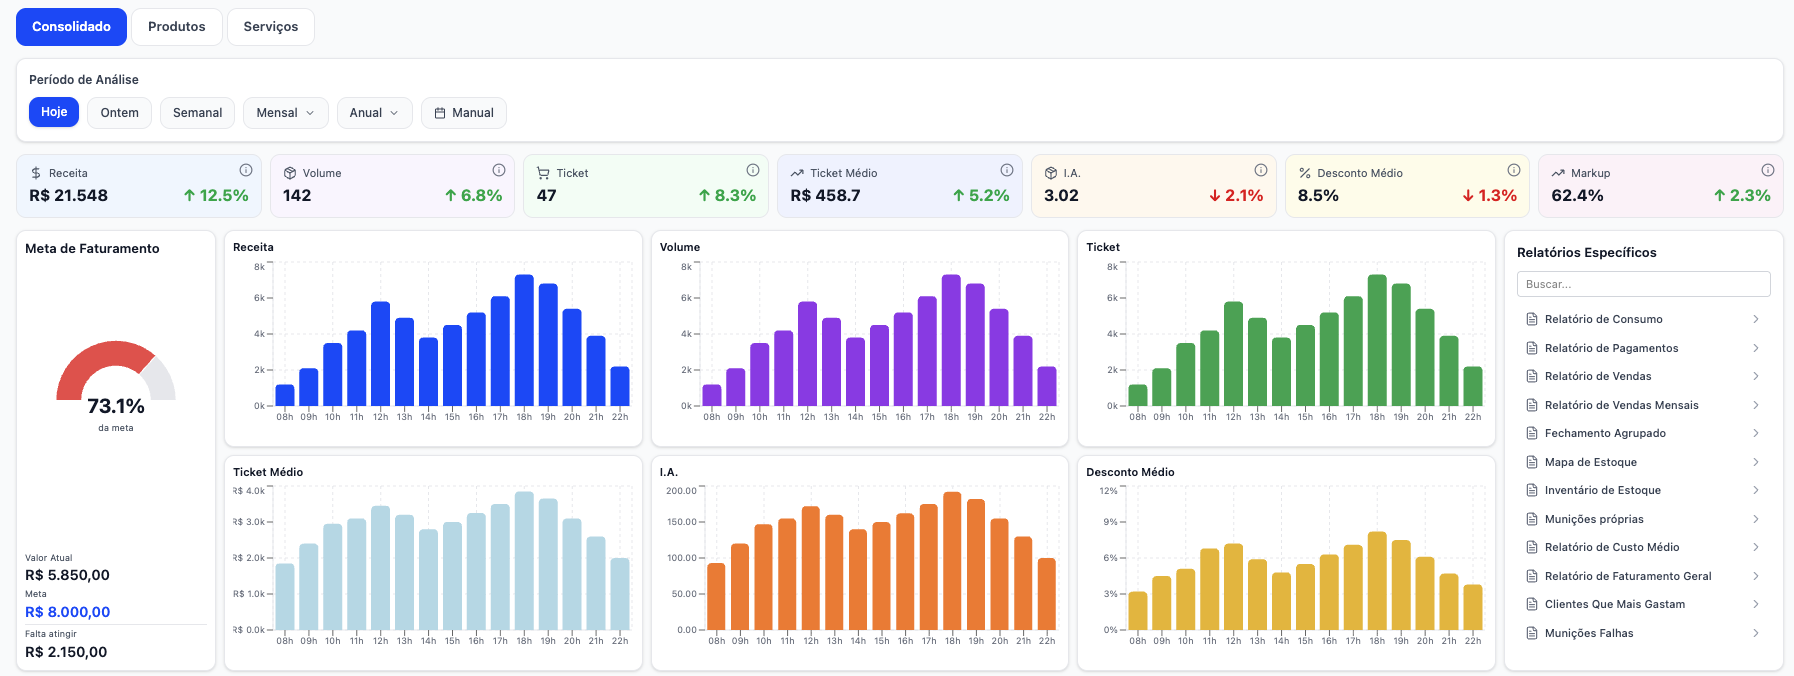
Task: Switch to the Produtos tab
Action: (177, 27)
